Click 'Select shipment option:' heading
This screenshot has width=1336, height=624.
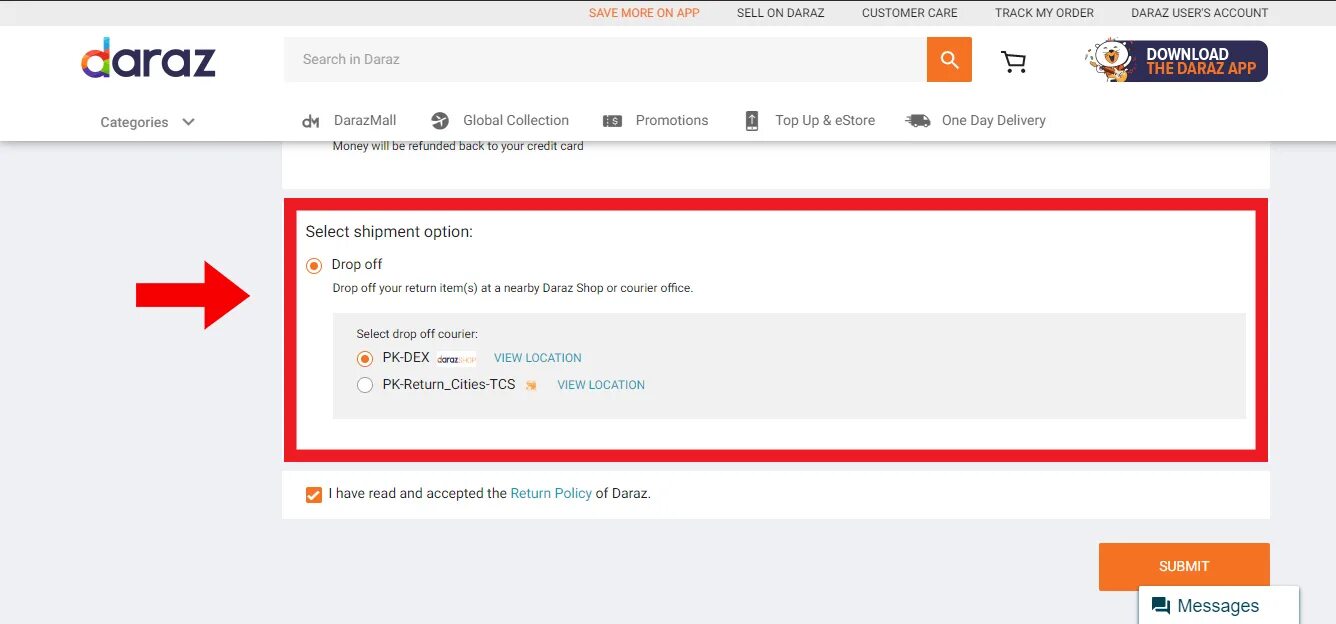[389, 231]
